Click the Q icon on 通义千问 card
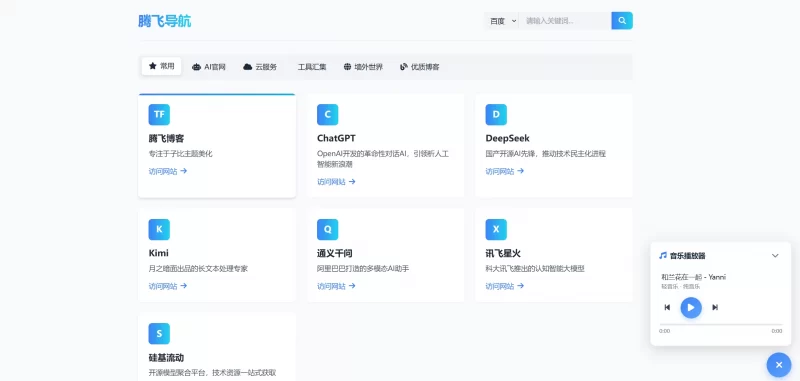The height and width of the screenshot is (381, 800). tap(328, 229)
